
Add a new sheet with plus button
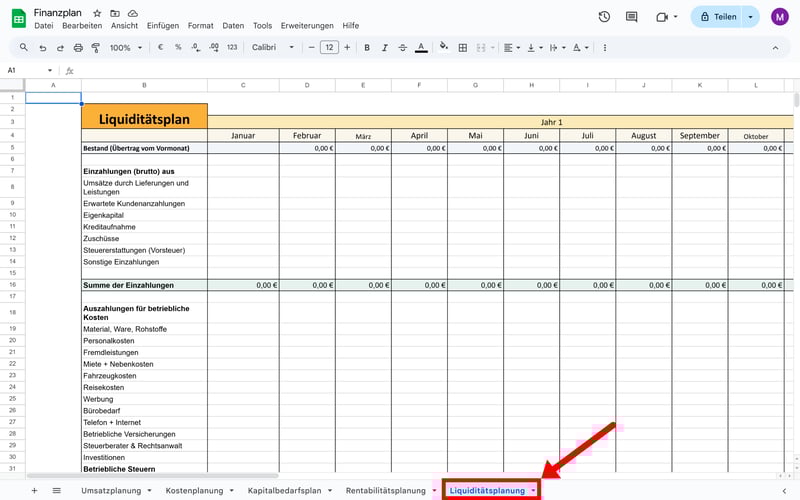point(34,491)
